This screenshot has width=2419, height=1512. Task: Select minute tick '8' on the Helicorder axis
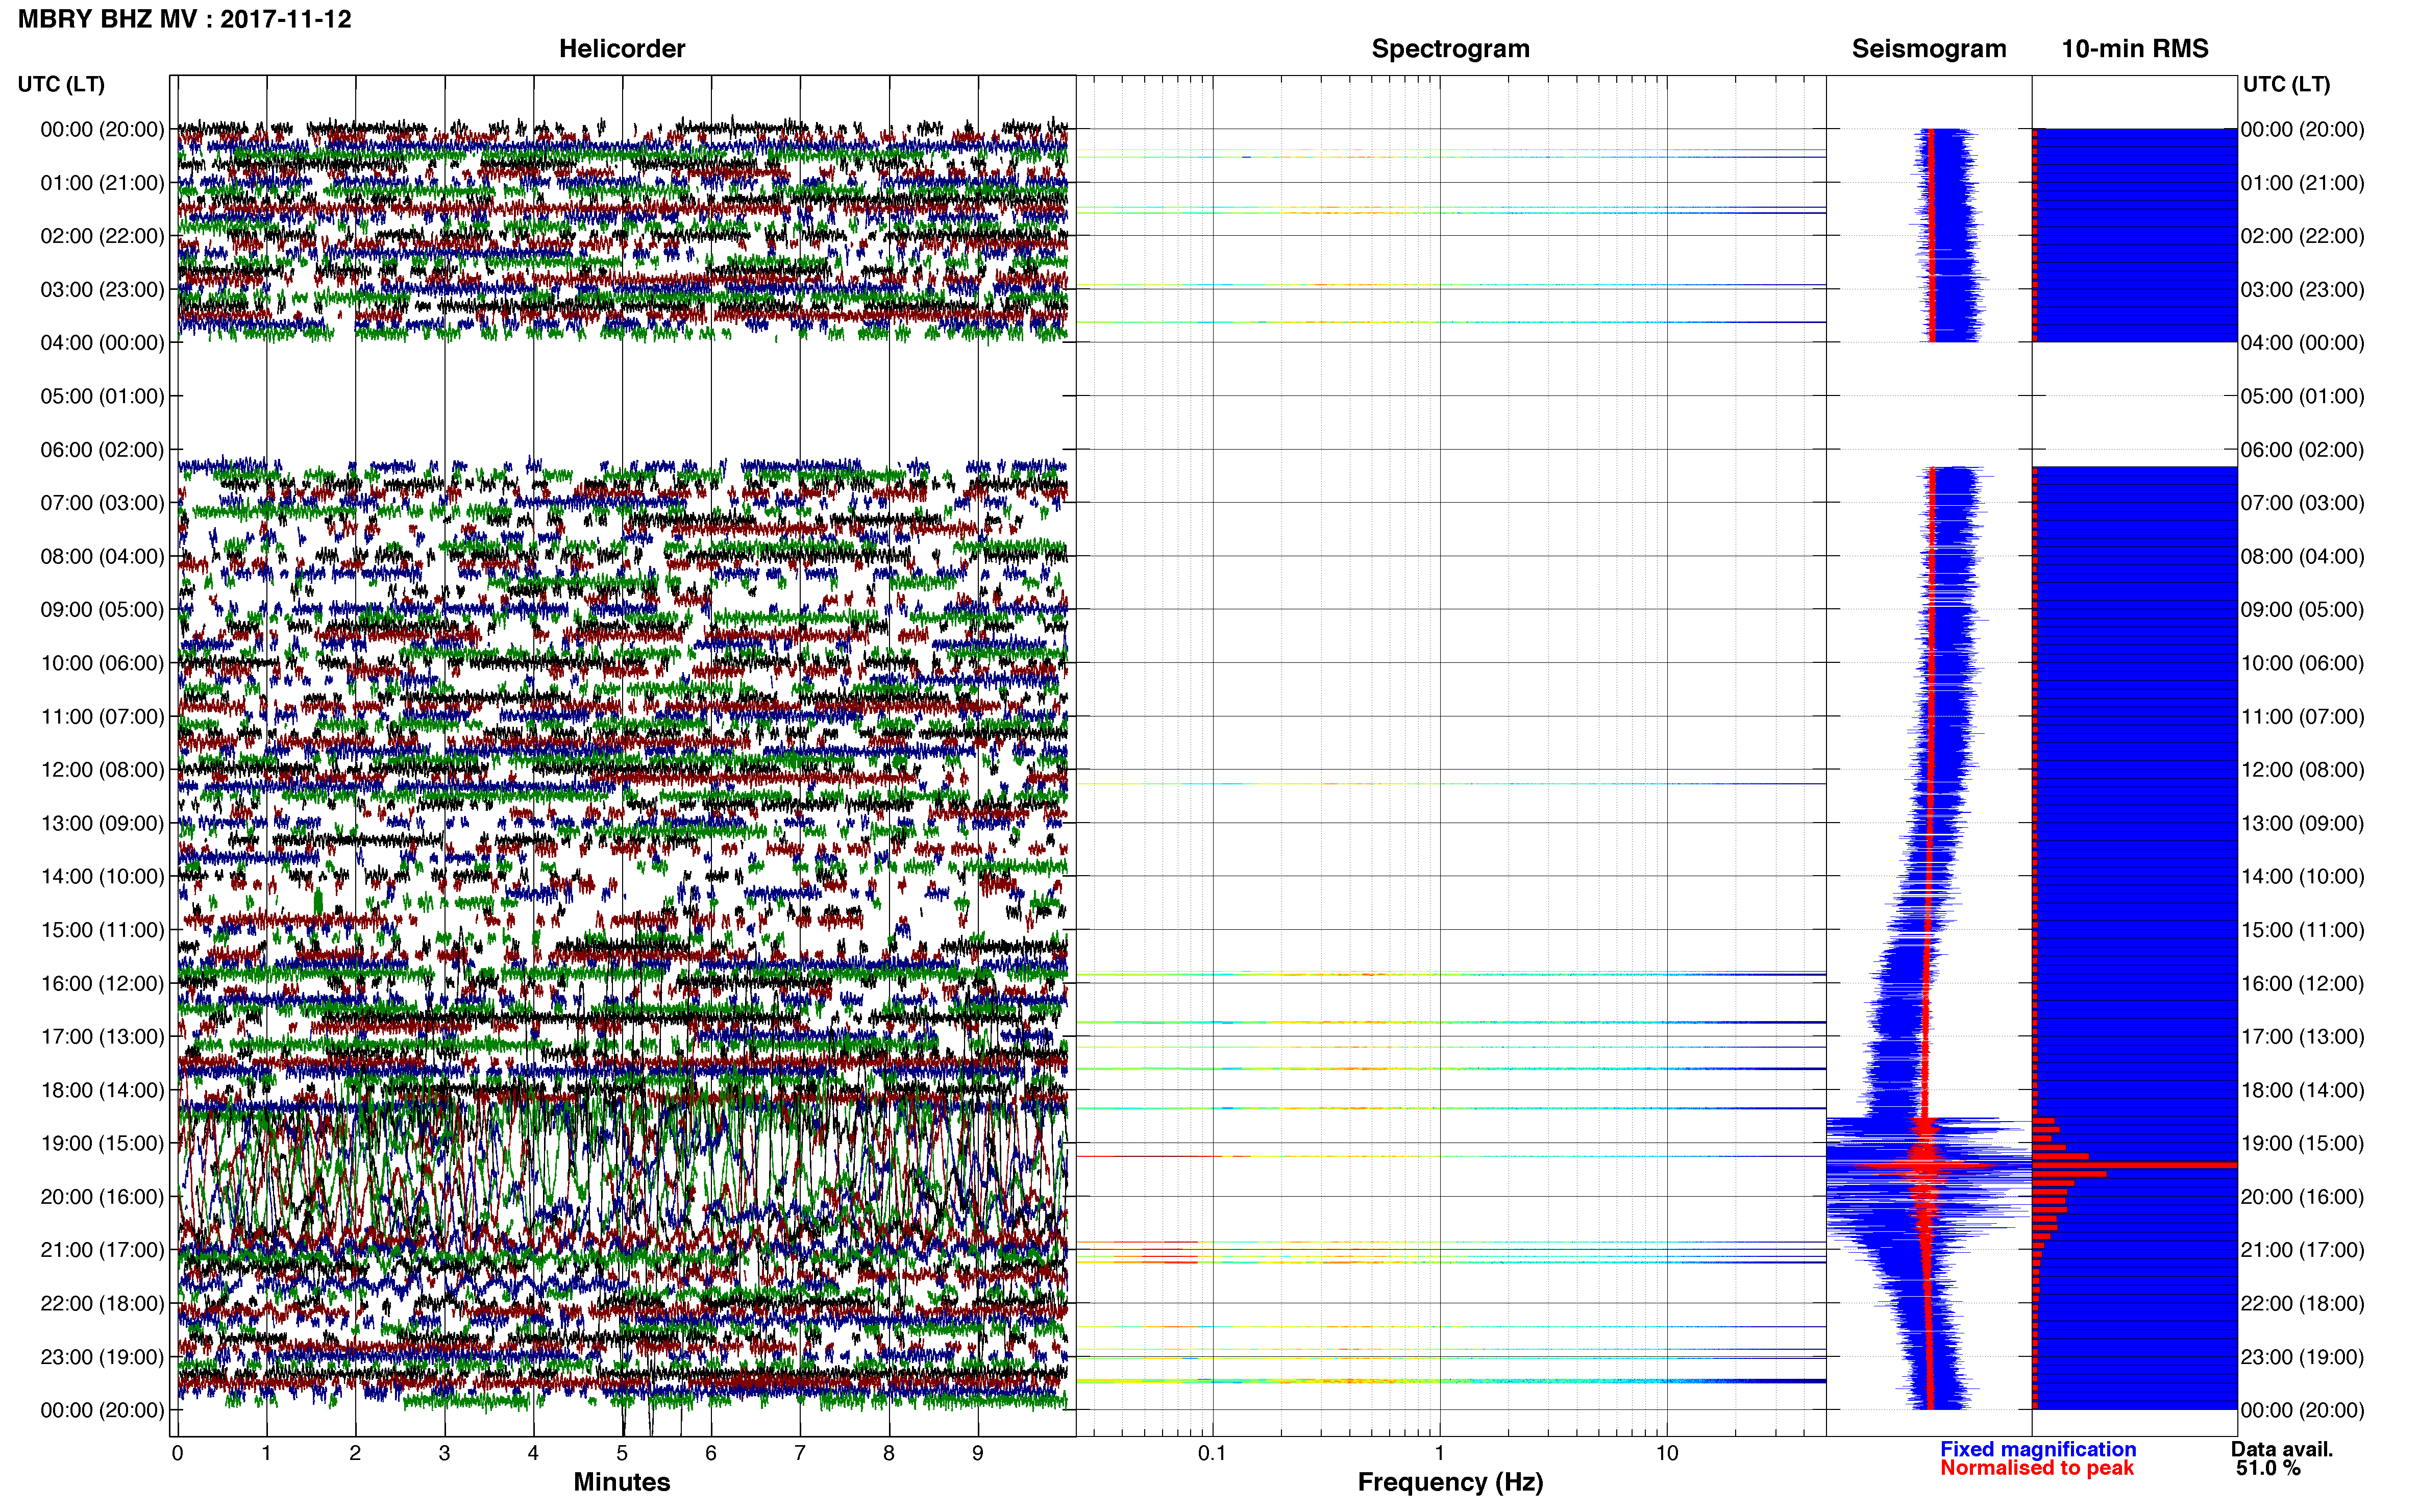pyautogui.click(x=889, y=1453)
